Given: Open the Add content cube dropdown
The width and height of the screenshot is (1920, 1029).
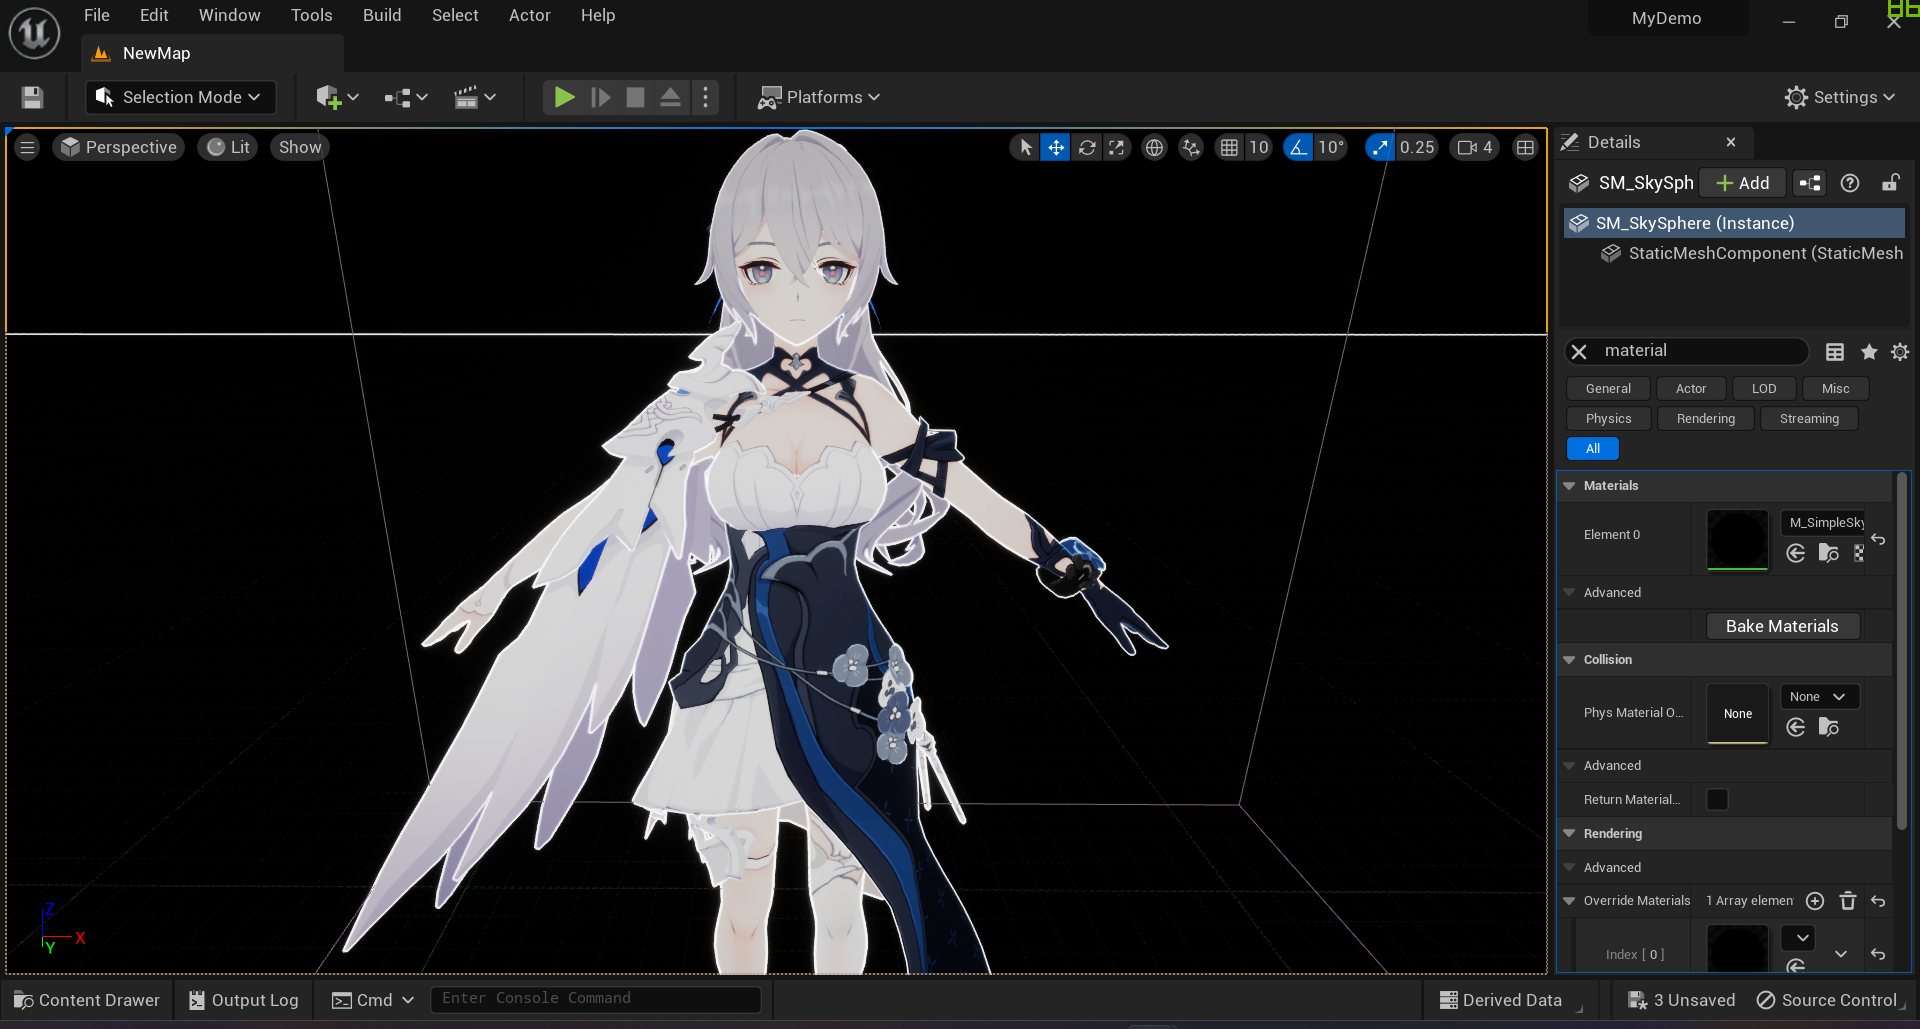Looking at the screenshot, I should pos(337,97).
